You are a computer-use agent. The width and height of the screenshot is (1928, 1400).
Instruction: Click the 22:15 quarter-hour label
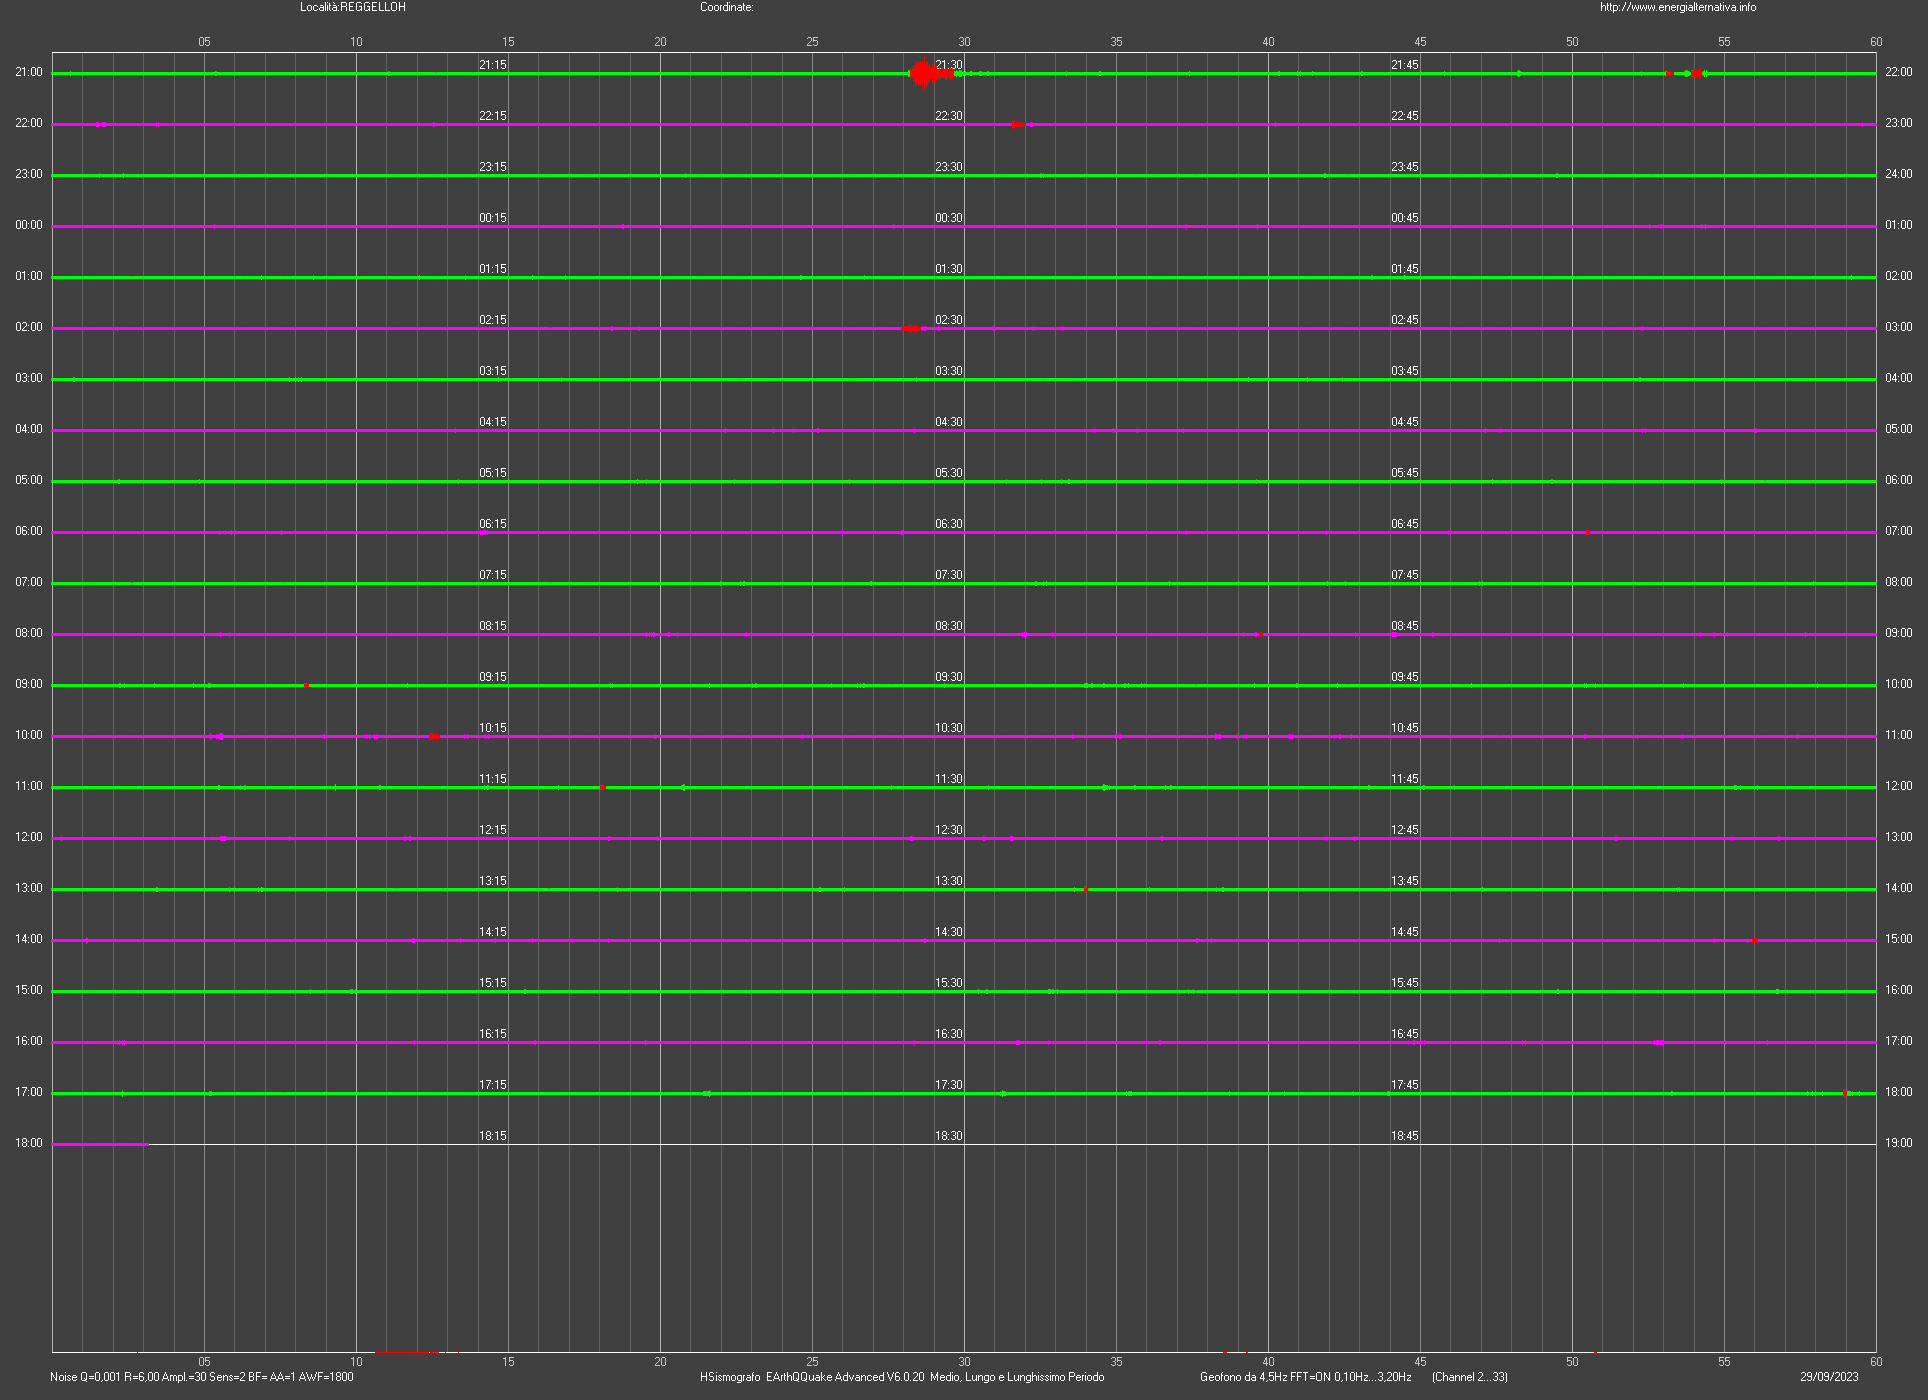coord(493,116)
